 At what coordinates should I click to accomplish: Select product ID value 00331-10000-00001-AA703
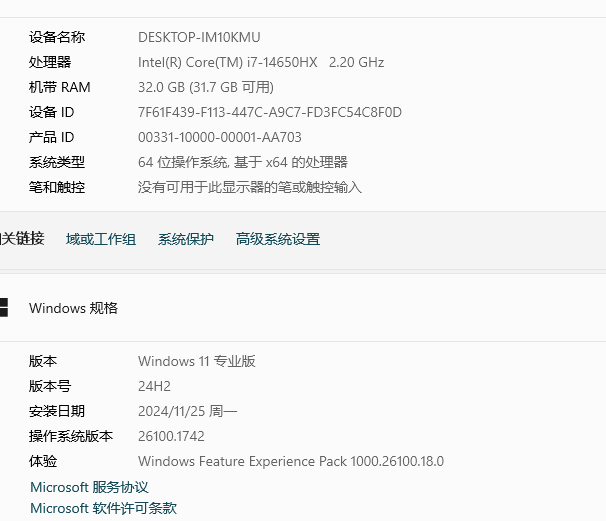(x=220, y=137)
